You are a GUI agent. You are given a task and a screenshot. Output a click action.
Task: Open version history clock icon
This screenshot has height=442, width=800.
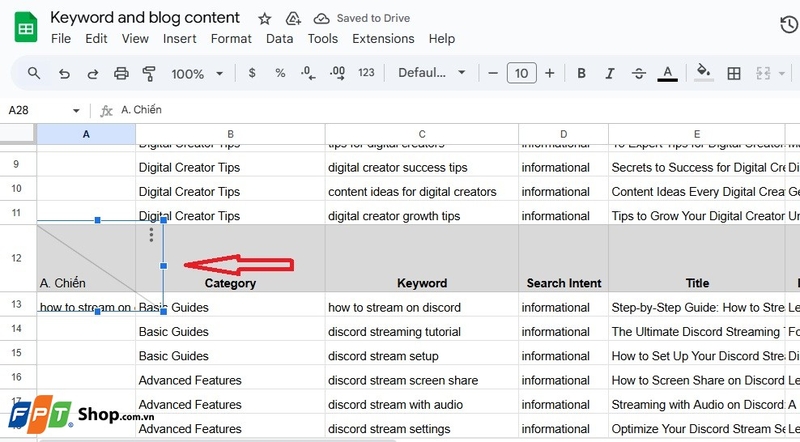(789, 24)
